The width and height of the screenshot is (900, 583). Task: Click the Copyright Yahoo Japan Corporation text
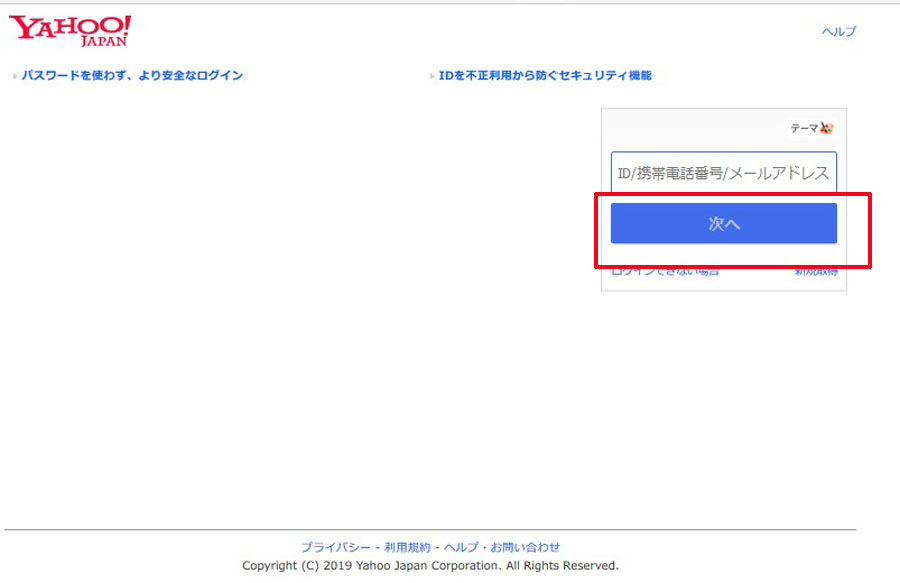coord(430,566)
